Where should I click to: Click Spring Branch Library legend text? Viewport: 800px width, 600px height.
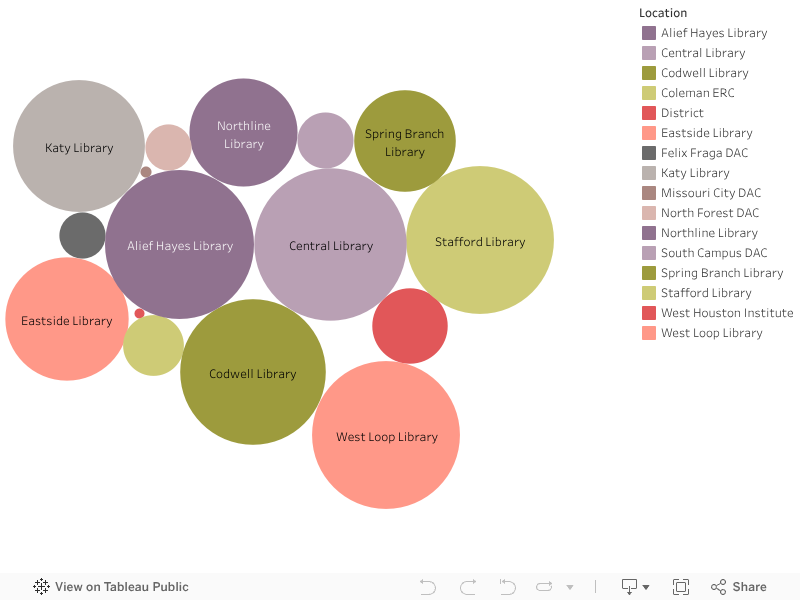coord(722,273)
